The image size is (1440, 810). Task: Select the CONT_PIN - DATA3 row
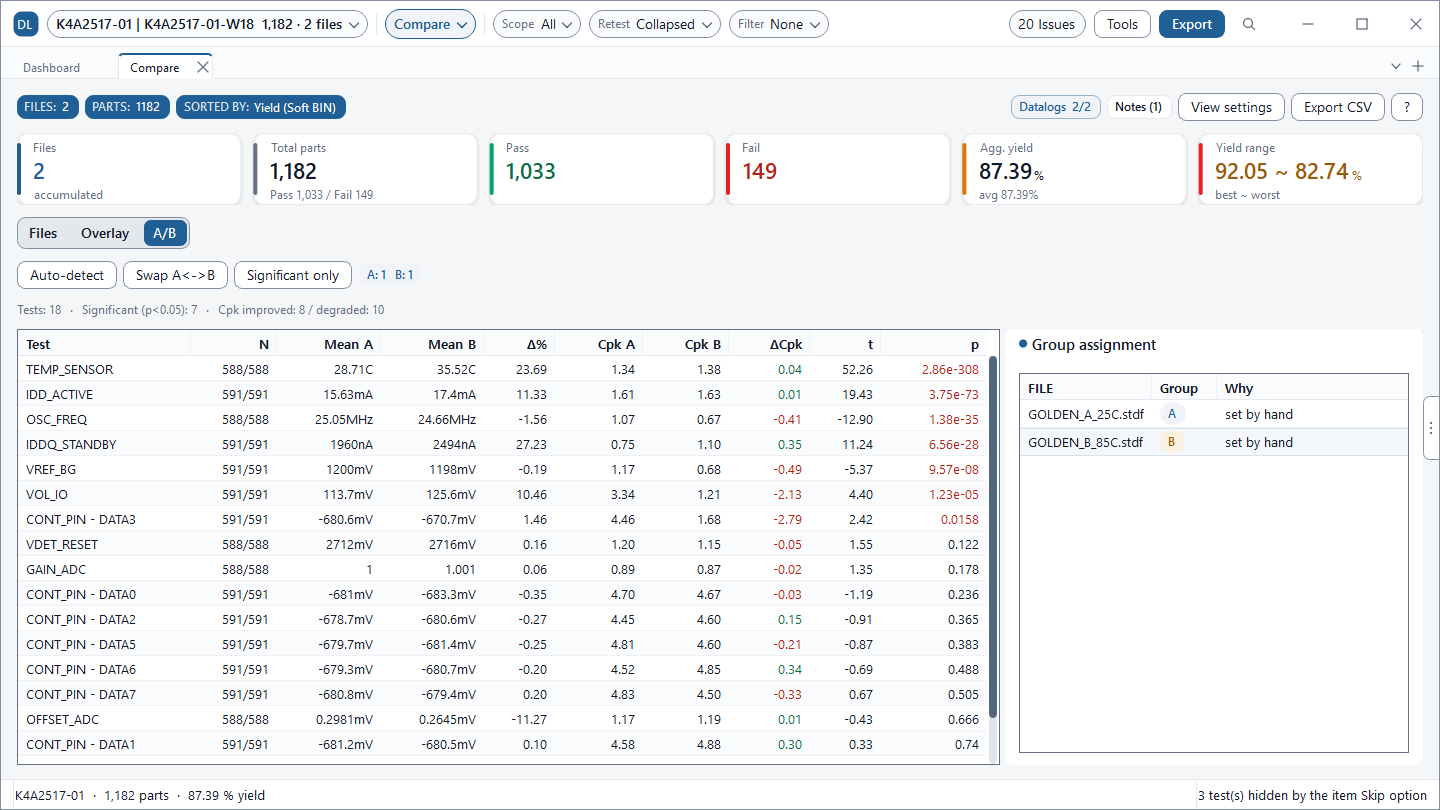click(x=503, y=519)
